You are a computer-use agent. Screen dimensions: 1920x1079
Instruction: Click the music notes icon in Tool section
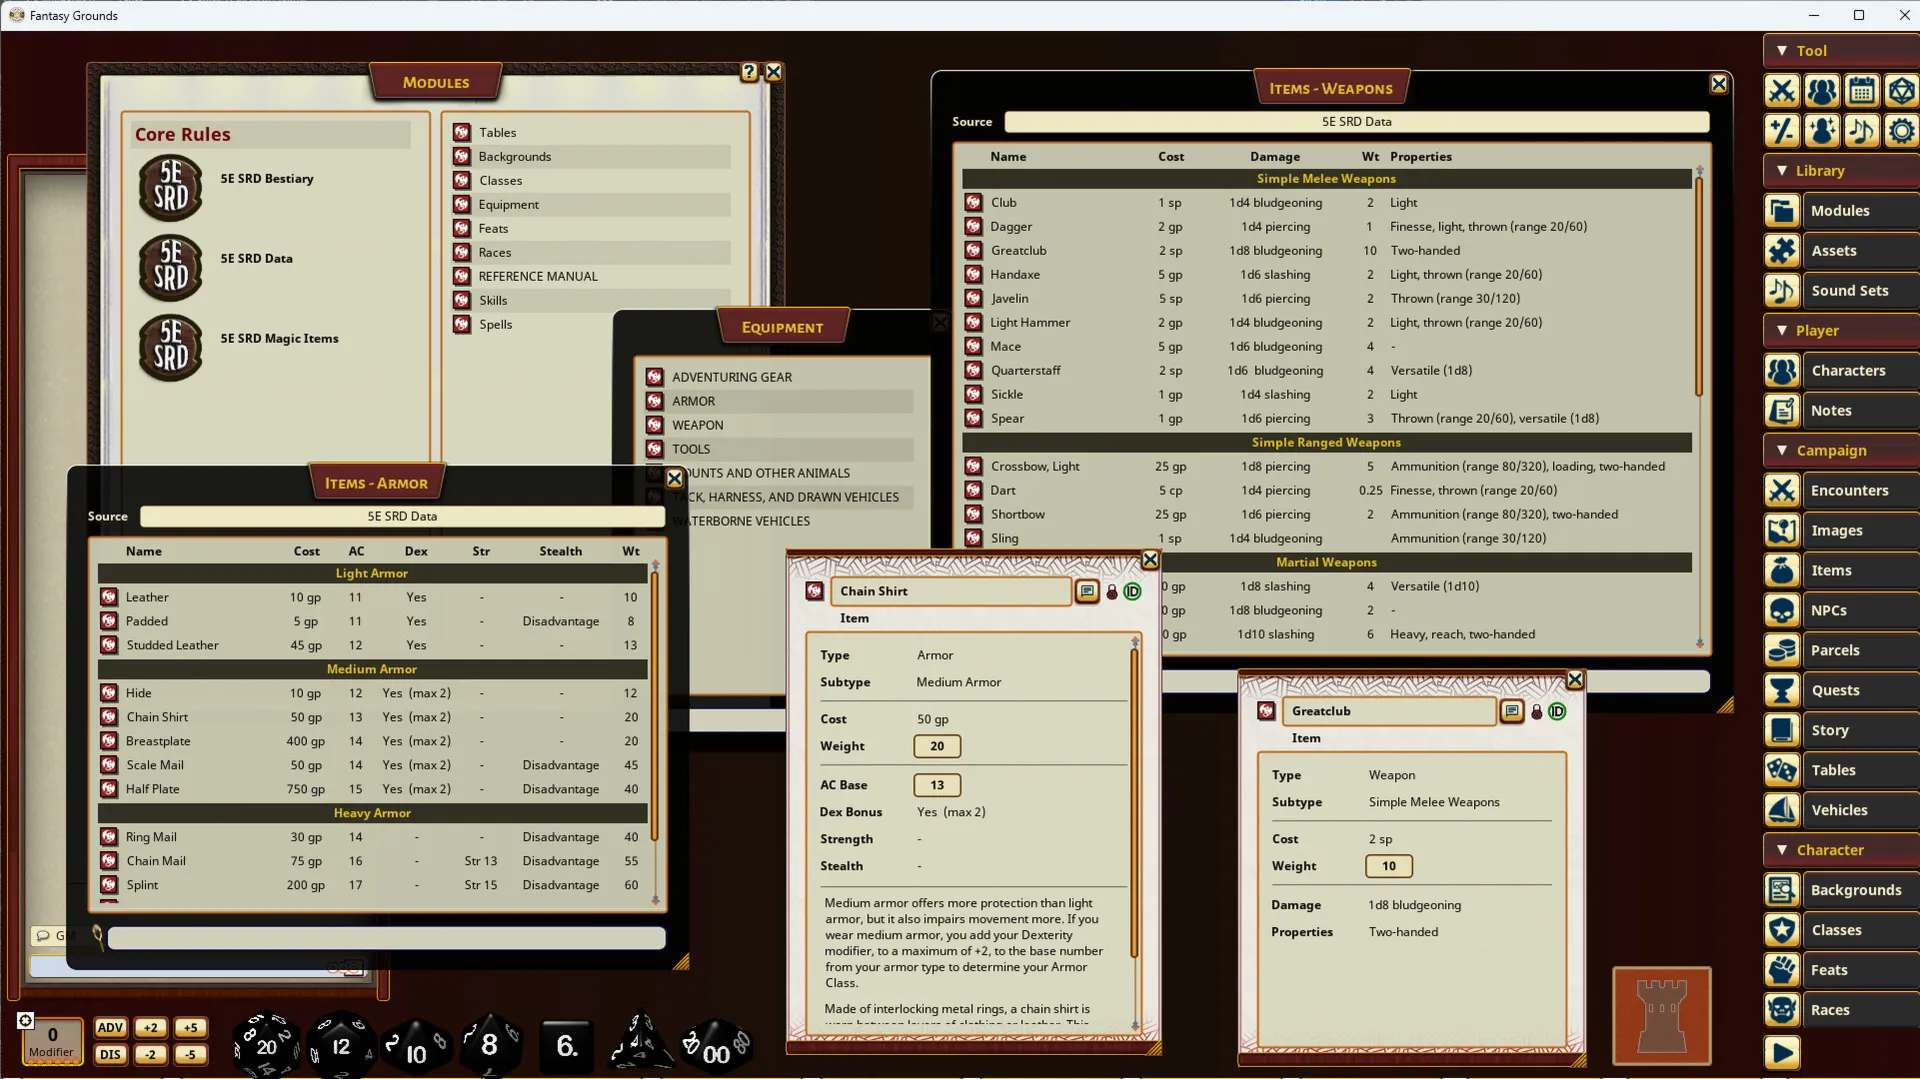click(x=1861, y=131)
